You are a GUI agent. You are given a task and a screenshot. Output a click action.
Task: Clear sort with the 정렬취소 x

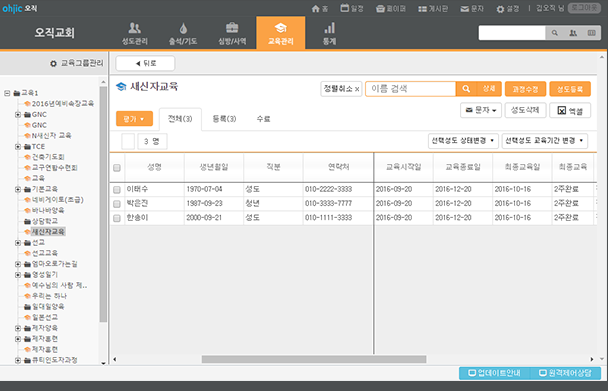[357, 89]
